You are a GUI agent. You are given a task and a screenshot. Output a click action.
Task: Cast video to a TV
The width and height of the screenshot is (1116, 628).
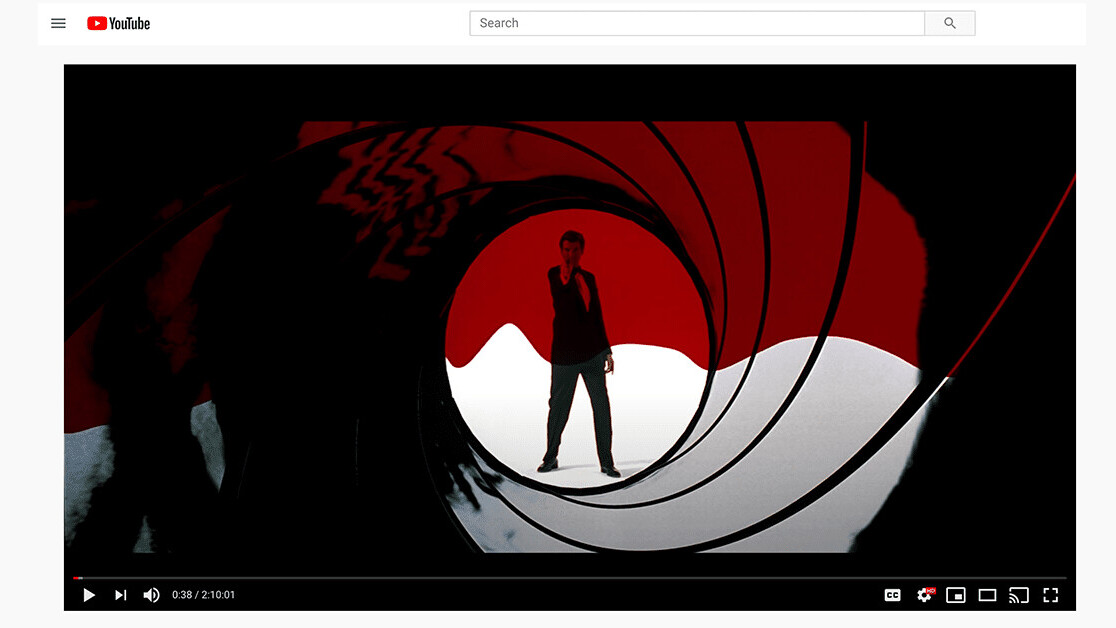pyautogui.click(x=1018, y=595)
